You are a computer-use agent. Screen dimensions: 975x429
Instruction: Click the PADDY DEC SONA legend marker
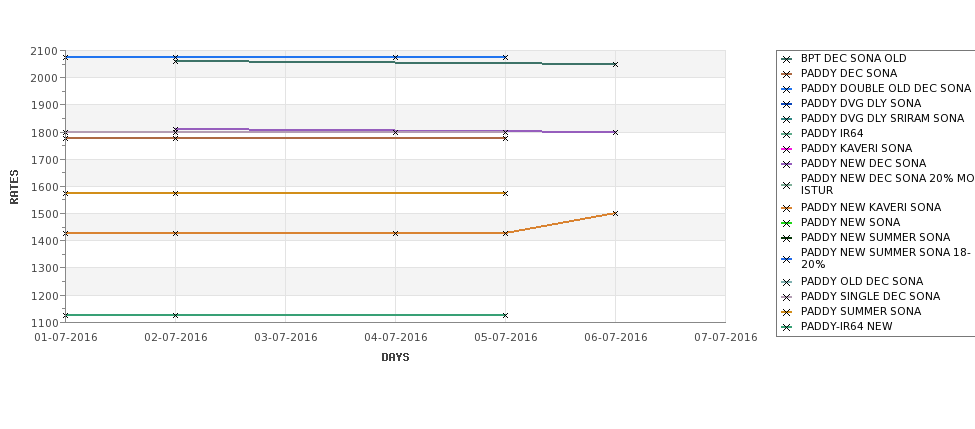[787, 74]
